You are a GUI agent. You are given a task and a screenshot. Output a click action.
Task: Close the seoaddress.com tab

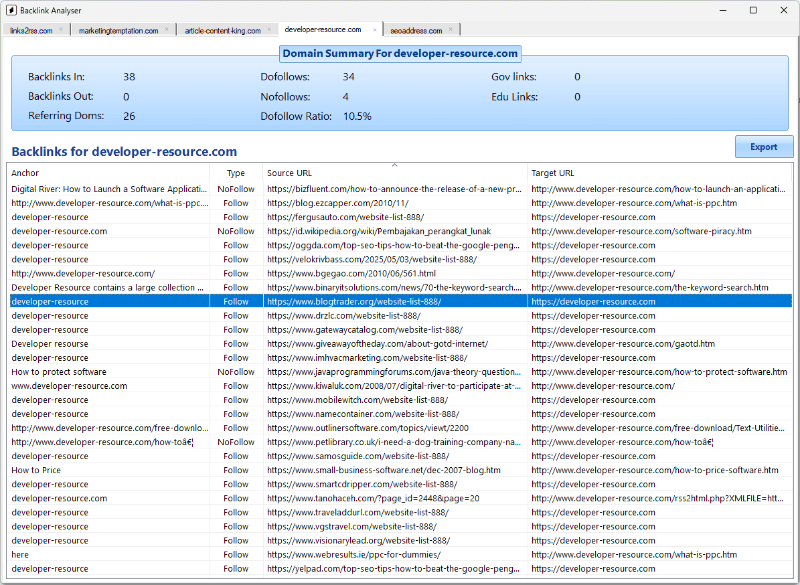(451, 30)
